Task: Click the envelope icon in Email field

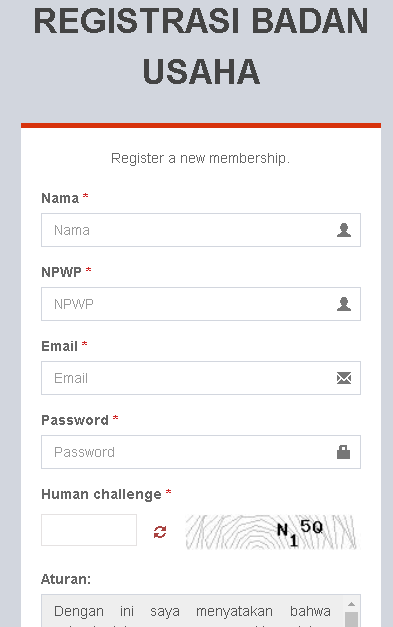Action: [x=344, y=378]
